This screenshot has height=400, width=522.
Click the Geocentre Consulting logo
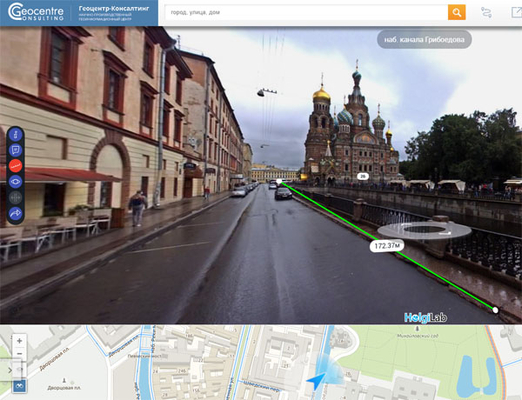[36, 12]
